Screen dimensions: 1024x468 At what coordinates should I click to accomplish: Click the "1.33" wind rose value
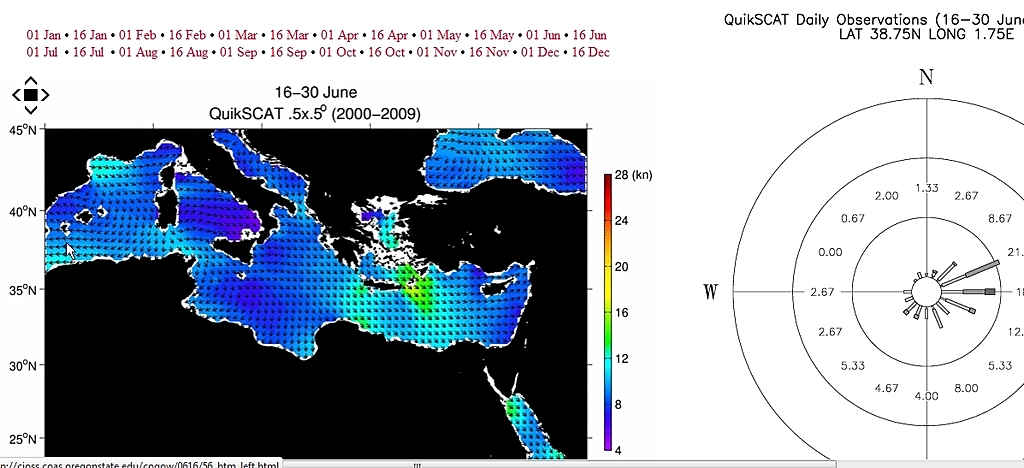click(927, 188)
